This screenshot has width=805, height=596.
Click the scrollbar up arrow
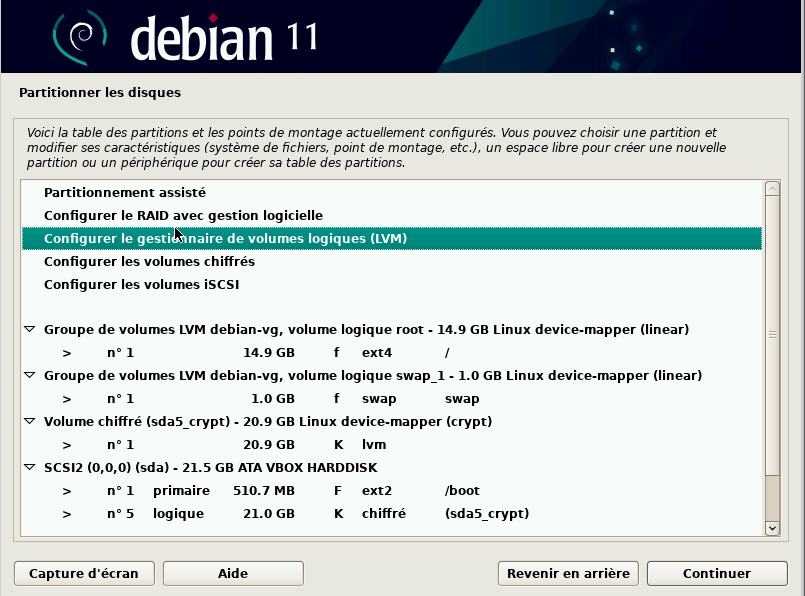click(772, 189)
